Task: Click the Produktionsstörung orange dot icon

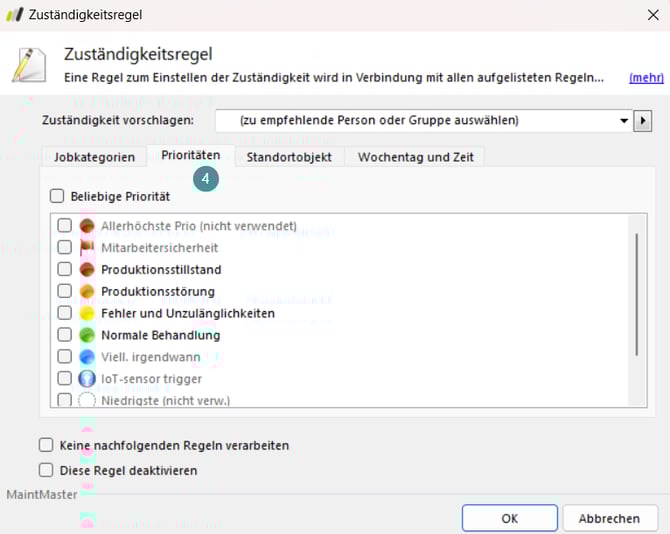Action: (x=87, y=291)
